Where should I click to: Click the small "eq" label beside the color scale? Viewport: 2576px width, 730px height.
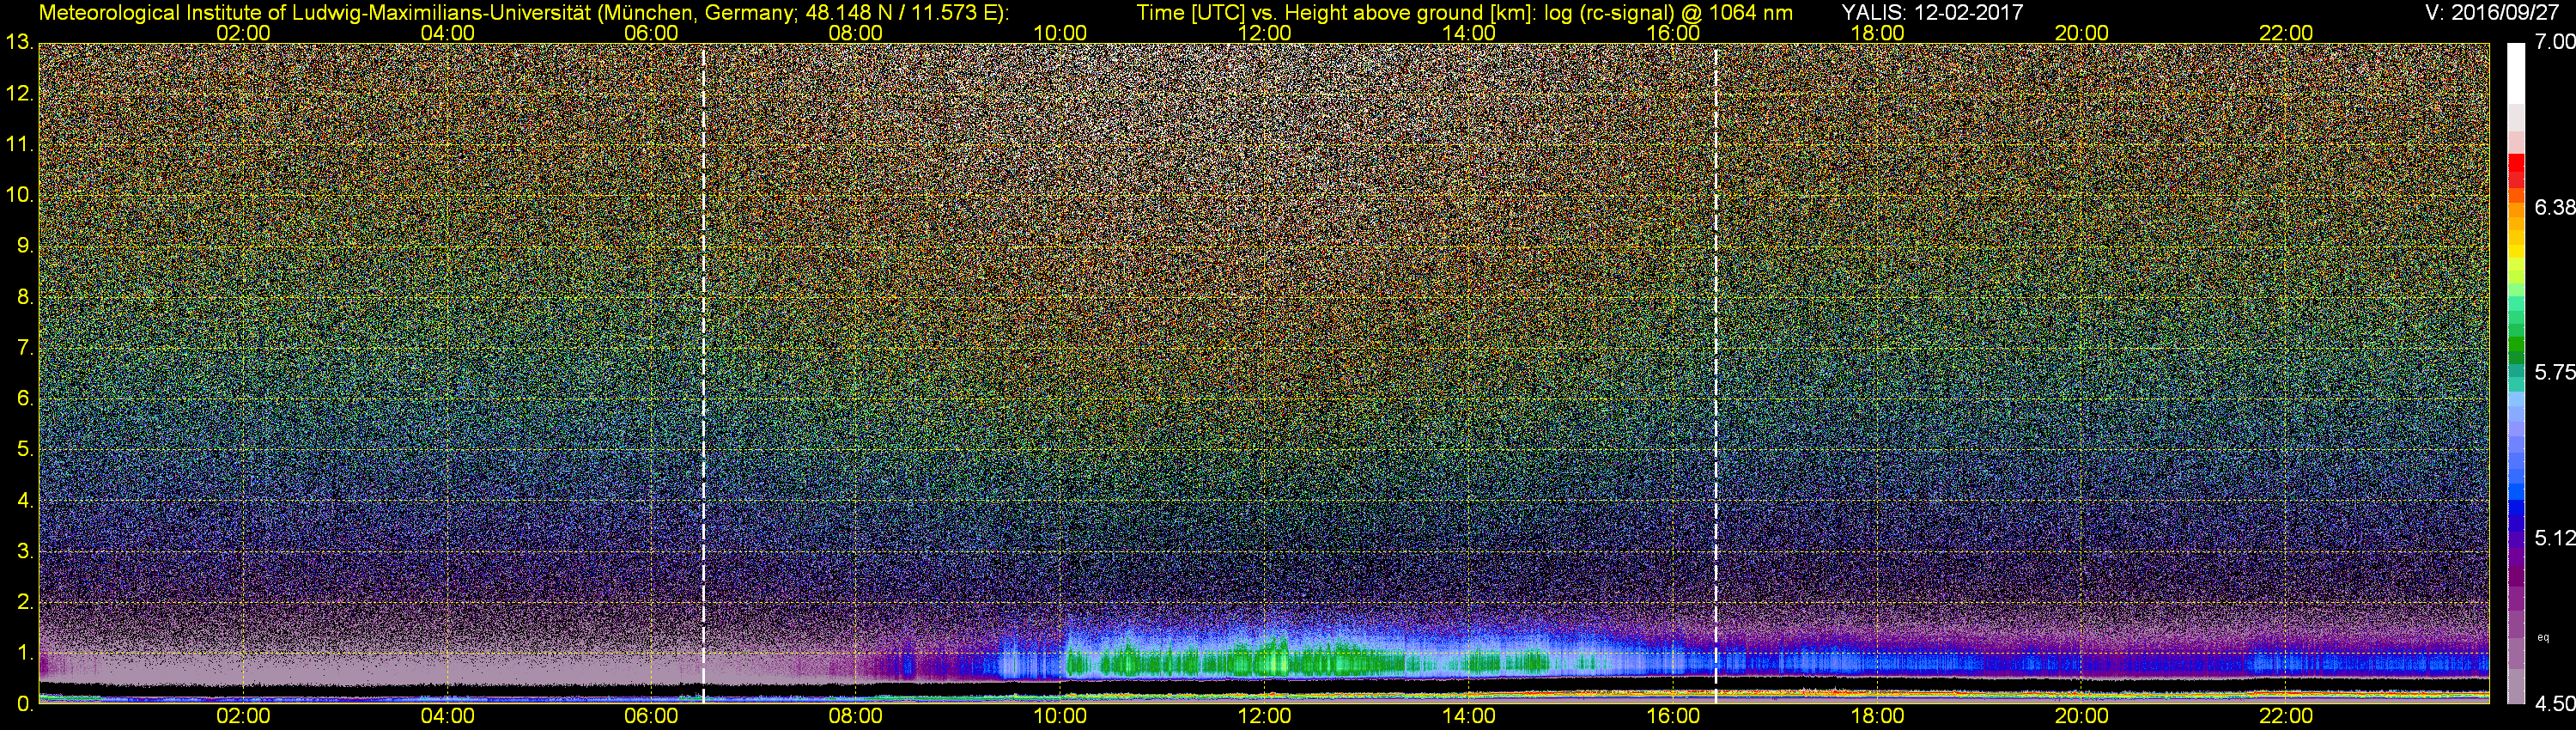[2543, 637]
